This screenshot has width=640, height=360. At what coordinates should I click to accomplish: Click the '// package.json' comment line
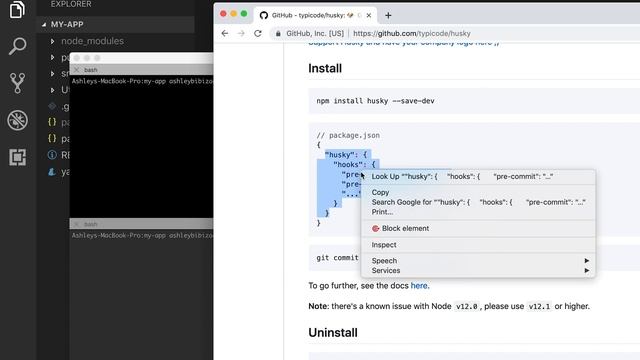(348, 135)
